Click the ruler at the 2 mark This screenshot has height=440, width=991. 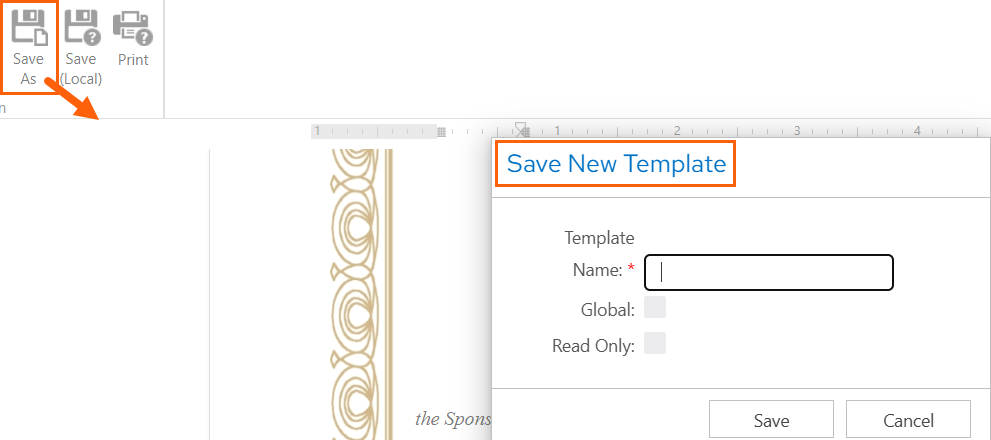677,131
